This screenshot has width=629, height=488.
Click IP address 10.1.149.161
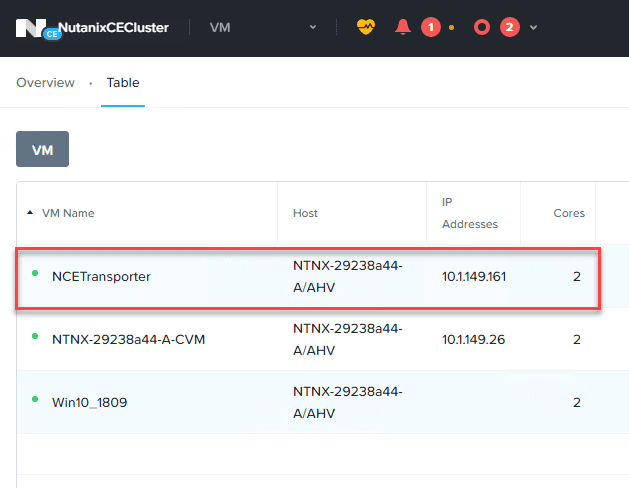click(474, 276)
